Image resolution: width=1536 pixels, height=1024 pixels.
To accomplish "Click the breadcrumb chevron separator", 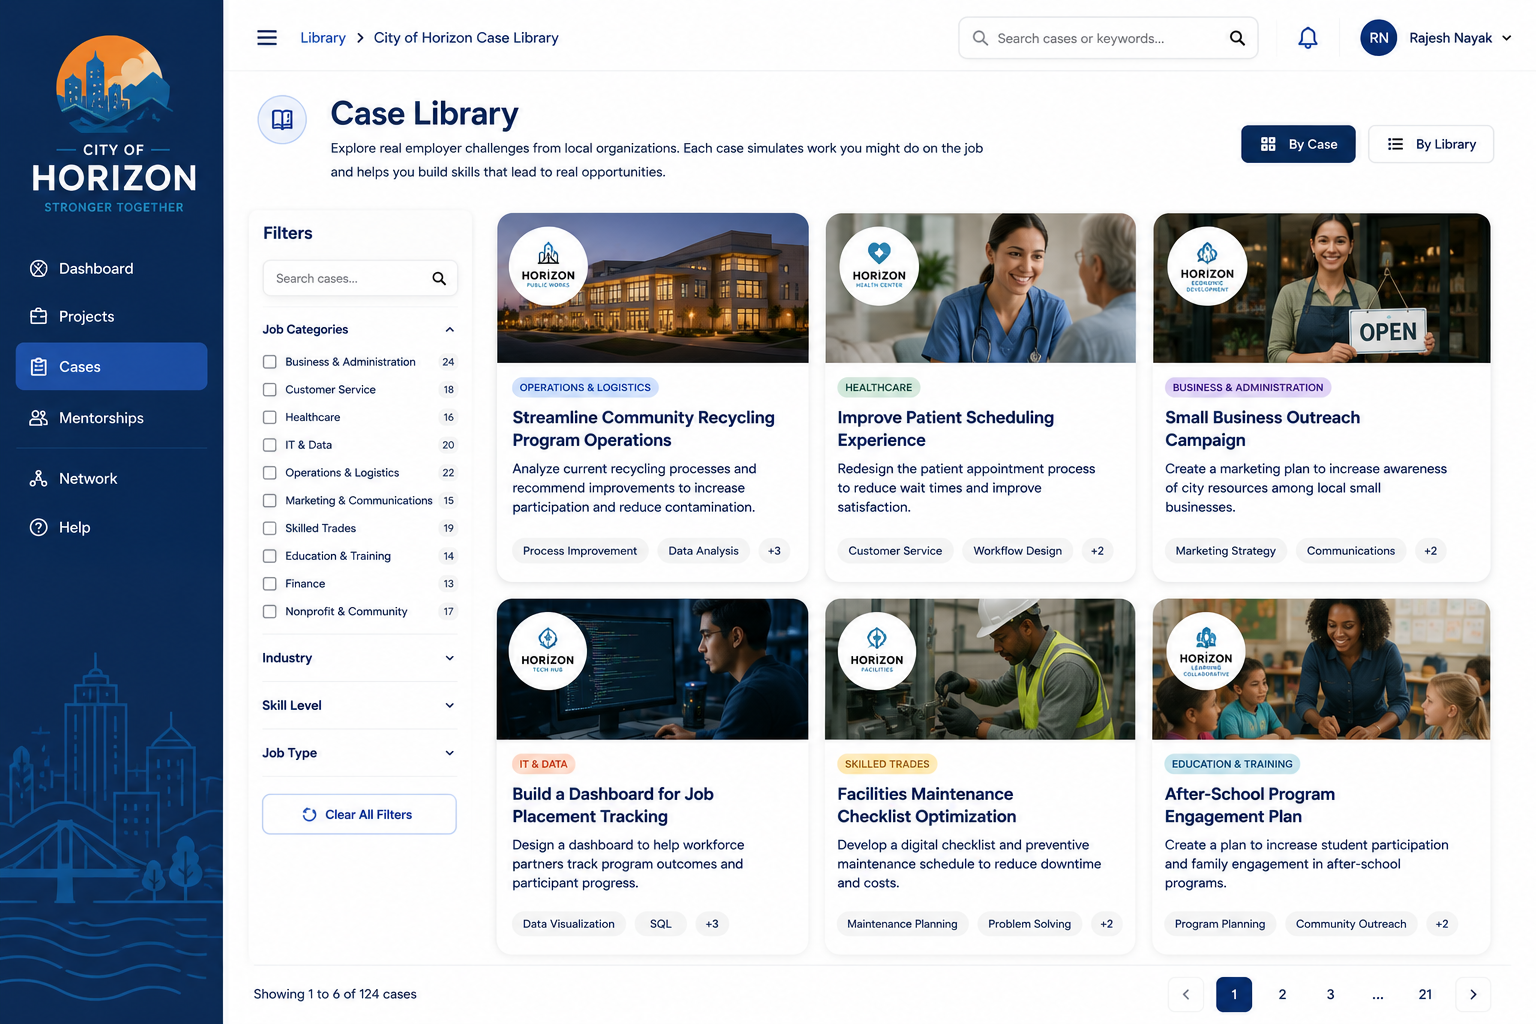I will [360, 38].
